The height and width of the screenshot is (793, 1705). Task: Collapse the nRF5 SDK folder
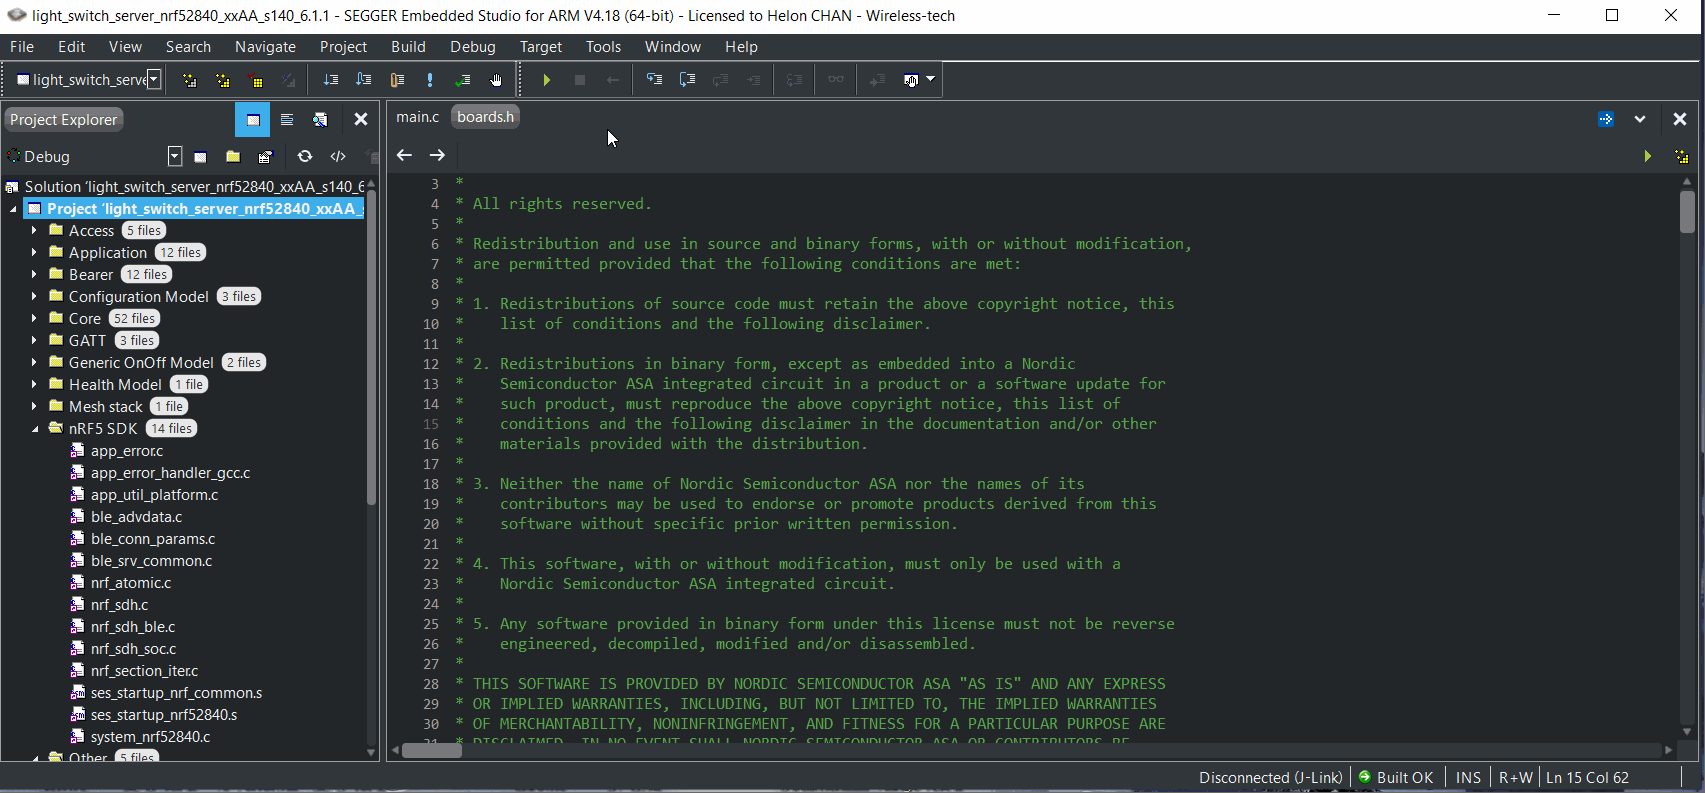click(x=34, y=429)
